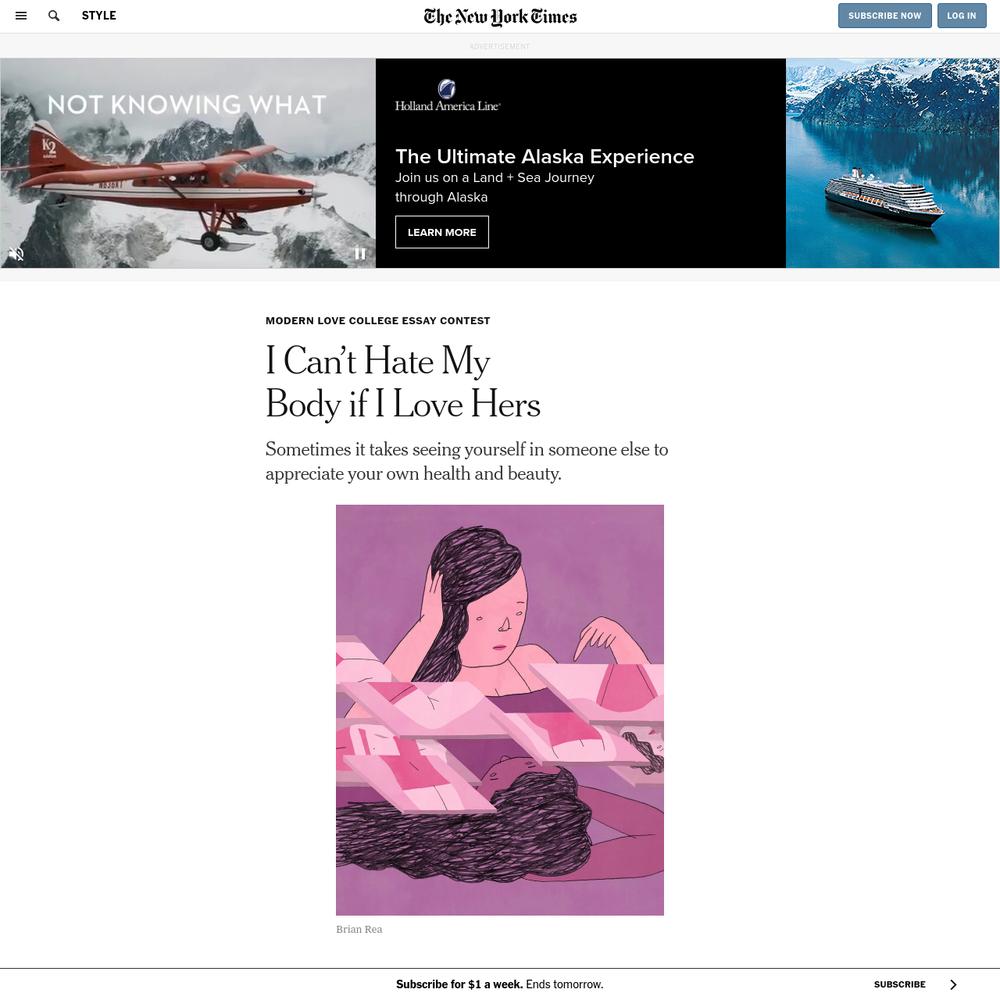
Task: Click the Log In button
Action: click(x=962, y=15)
